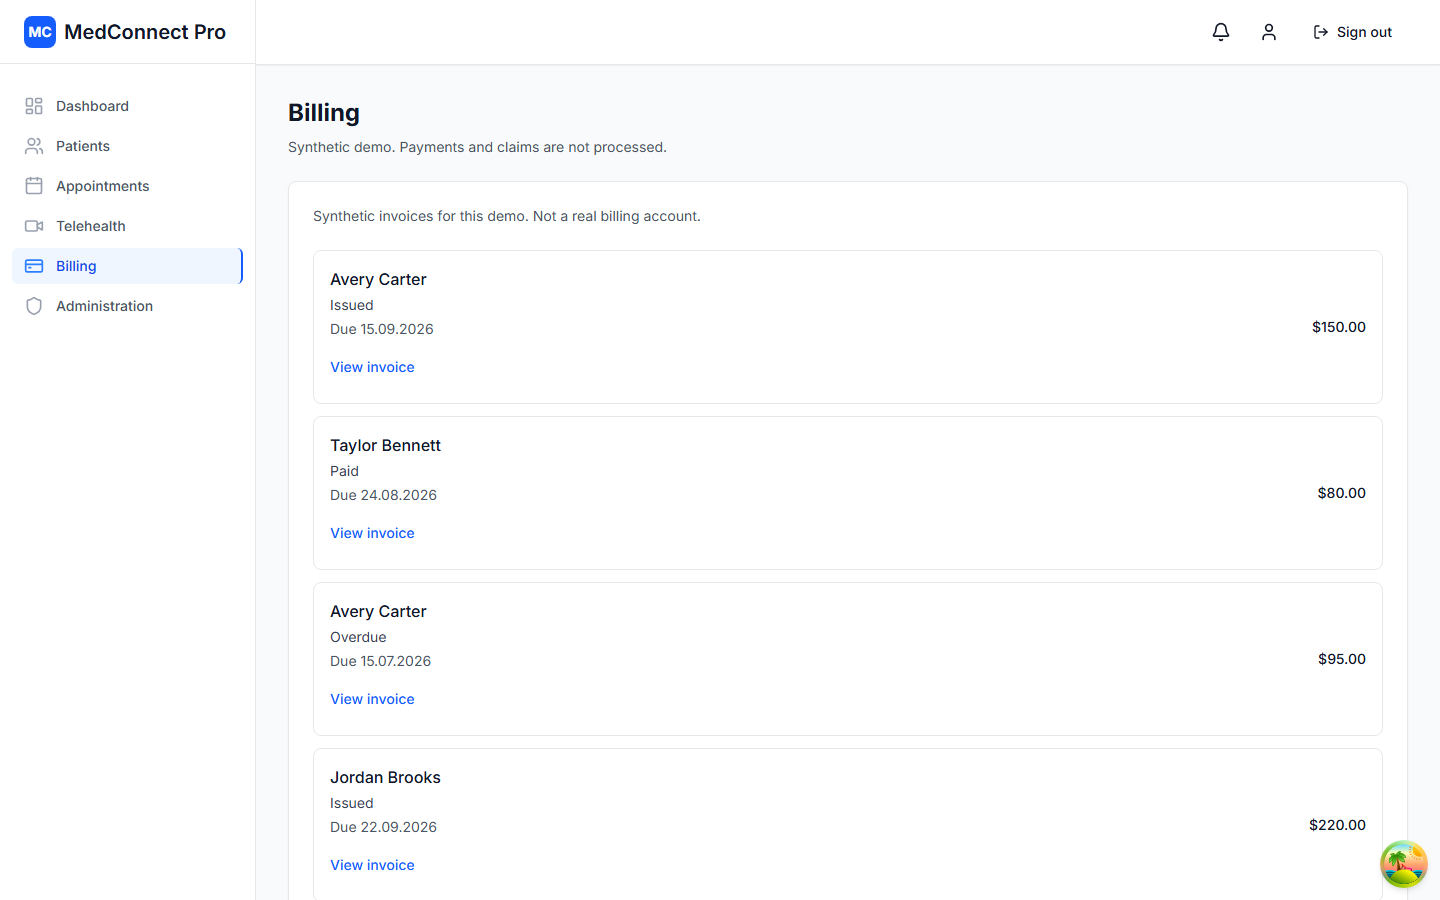Click the $80.00 amount

click(x=1342, y=493)
